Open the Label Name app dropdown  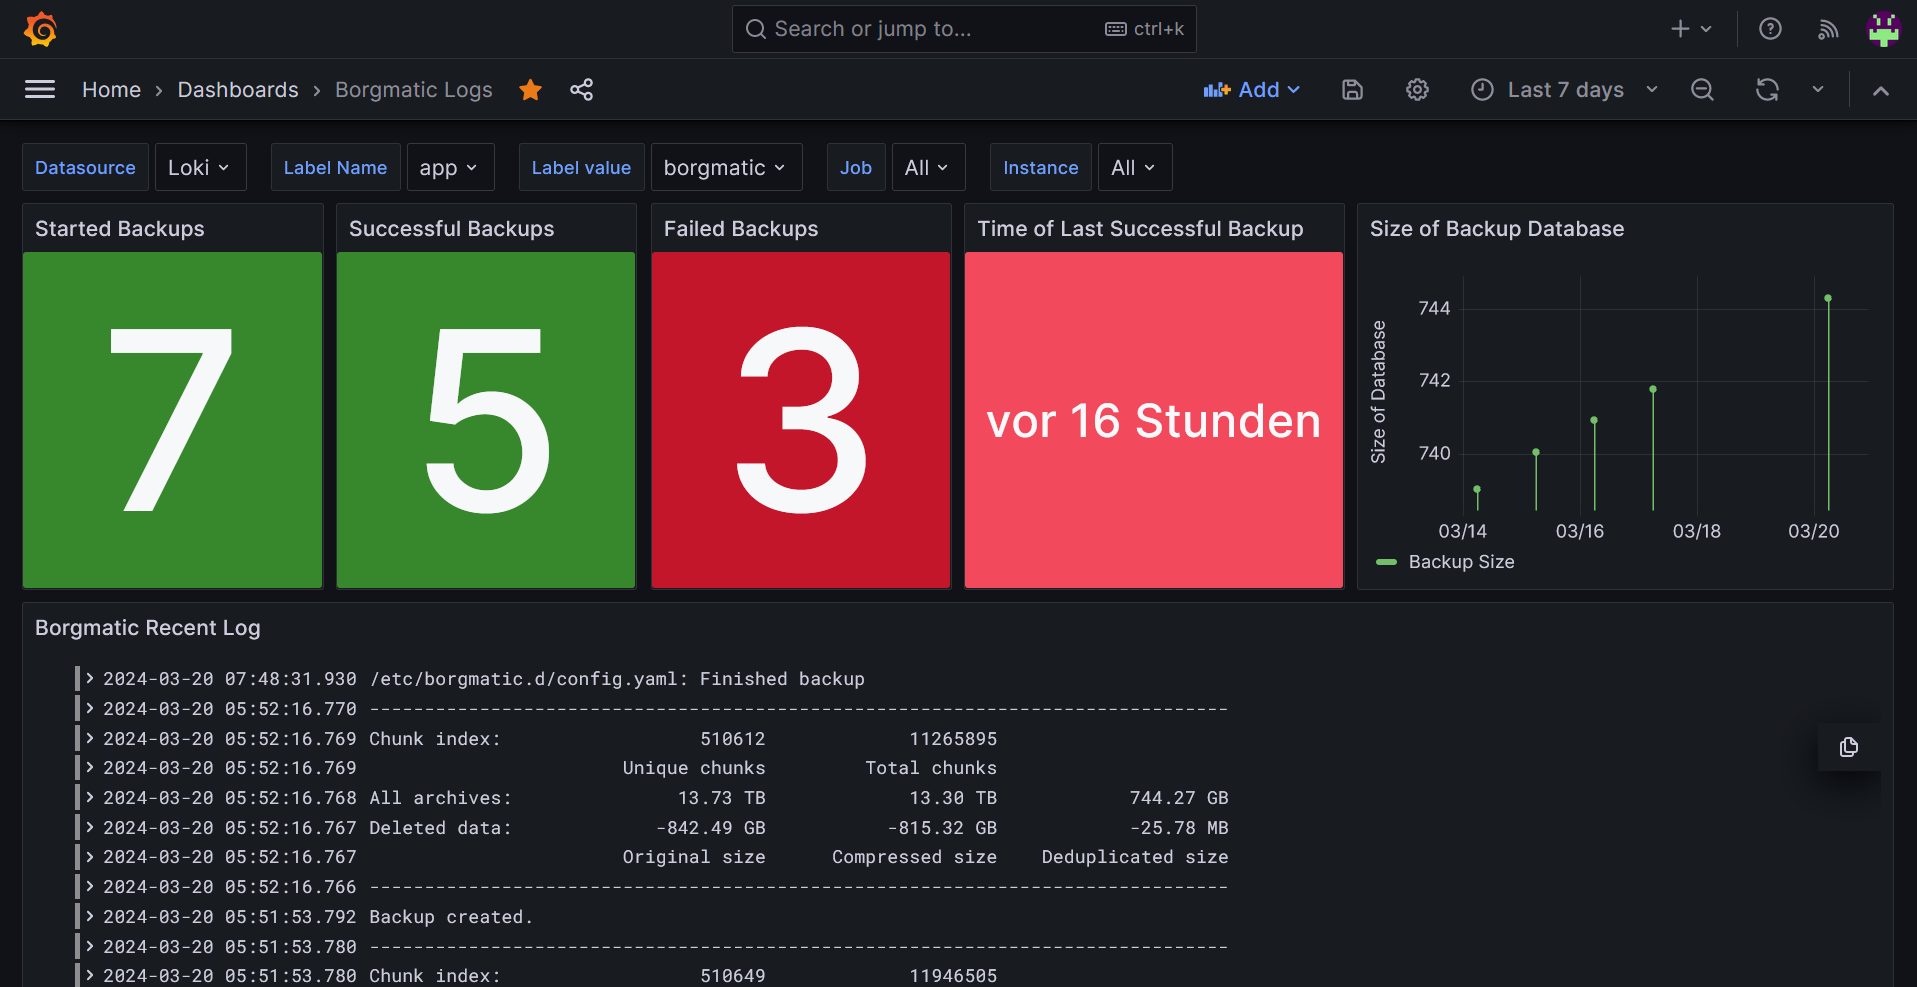[450, 167]
